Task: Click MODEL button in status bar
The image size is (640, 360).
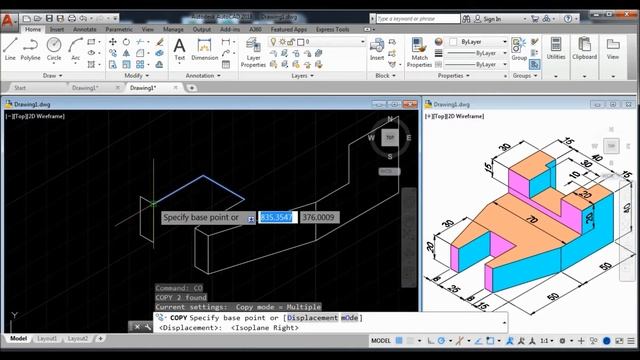Action: [x=381, y=340]
